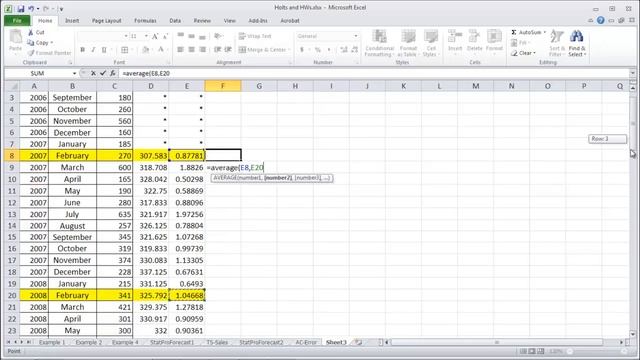The width and height of the screenshot is (640, 360).
Task: Open the Name Box dropdown arrow
Action: [74, 73]
